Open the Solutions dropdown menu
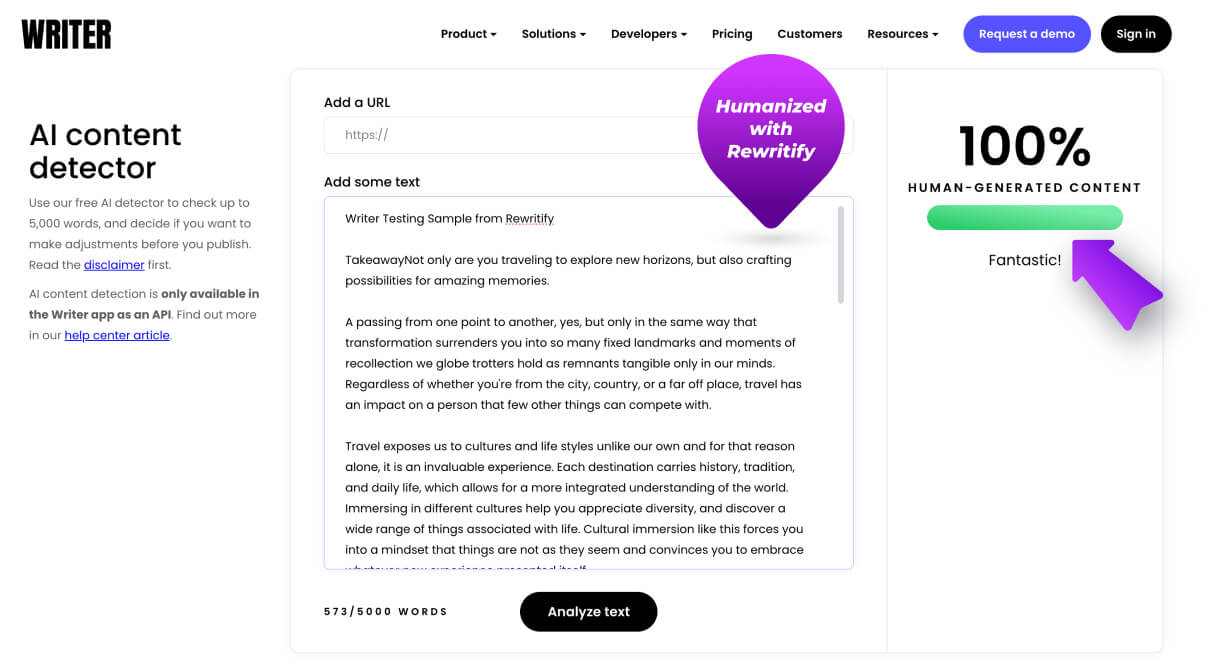This screenshot has width=1211, height=672. click(x=553, y=33)
